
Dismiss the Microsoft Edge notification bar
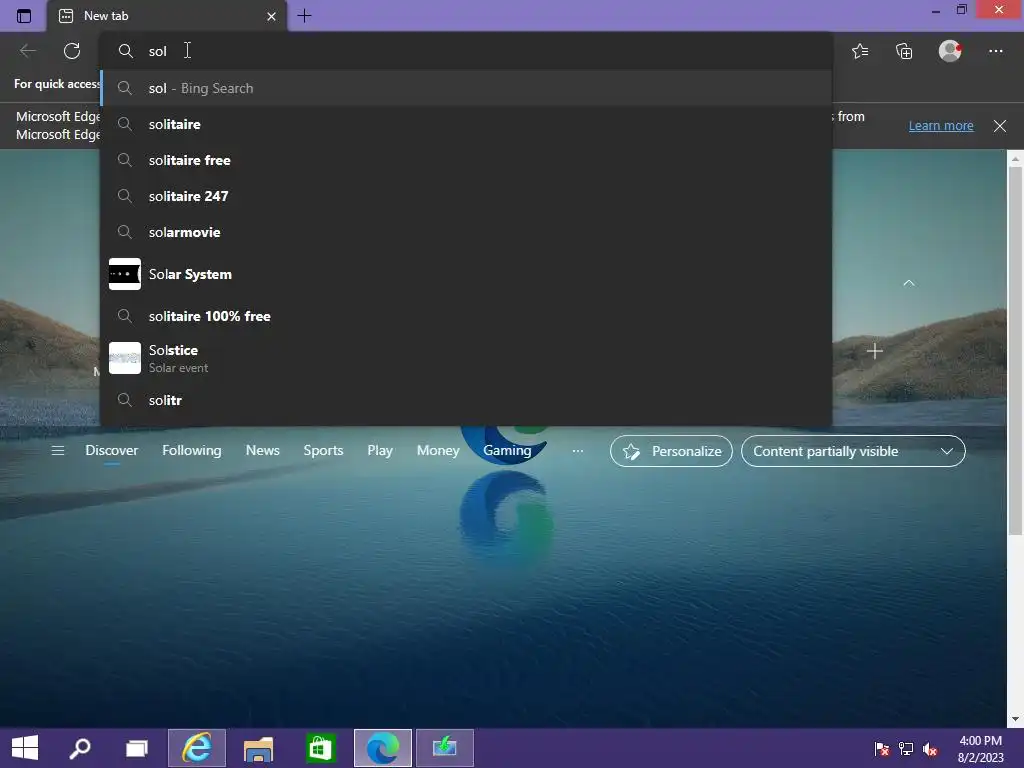coord(1000,125)
